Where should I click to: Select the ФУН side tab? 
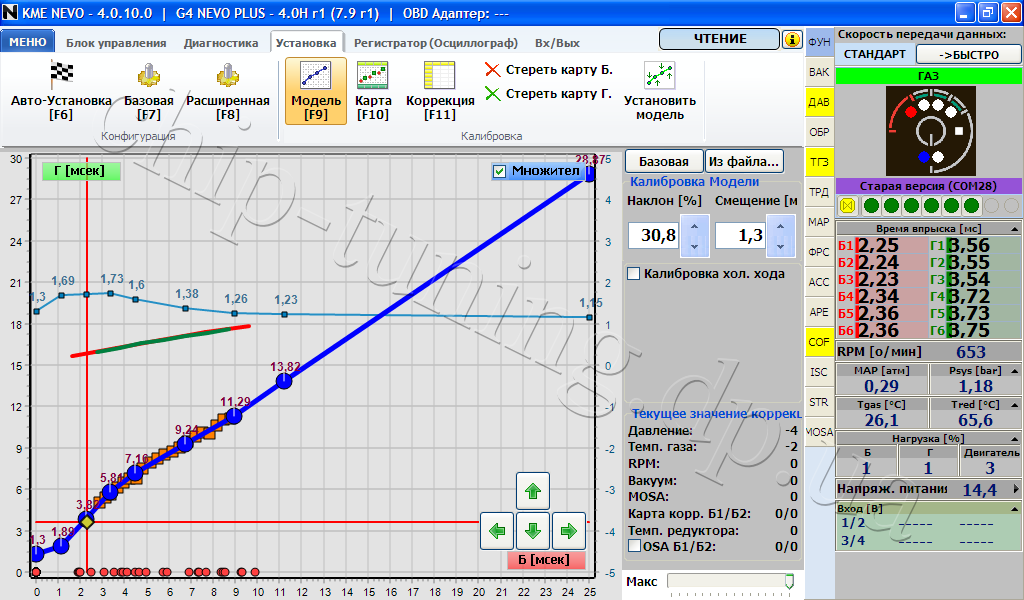pos(819,42)
